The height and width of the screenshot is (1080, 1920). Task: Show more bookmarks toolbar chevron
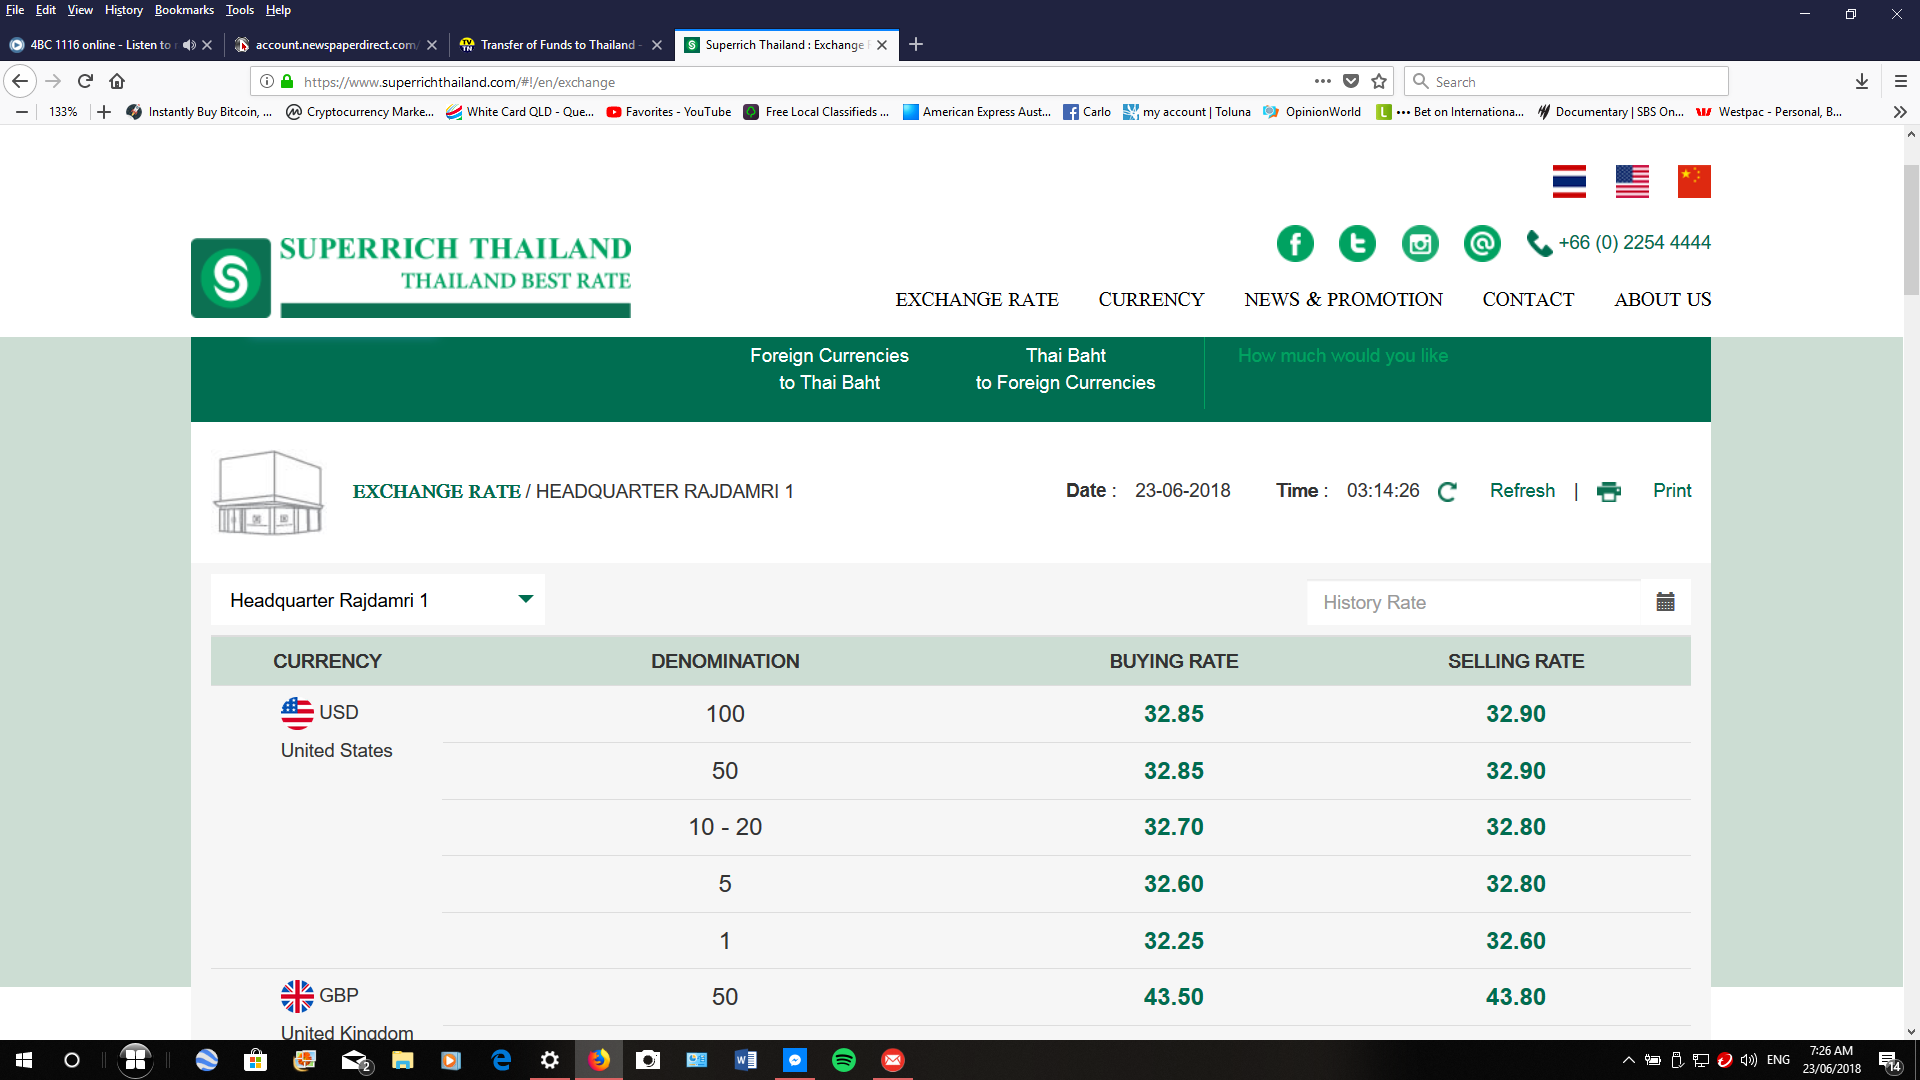[x=1900, y=112]
